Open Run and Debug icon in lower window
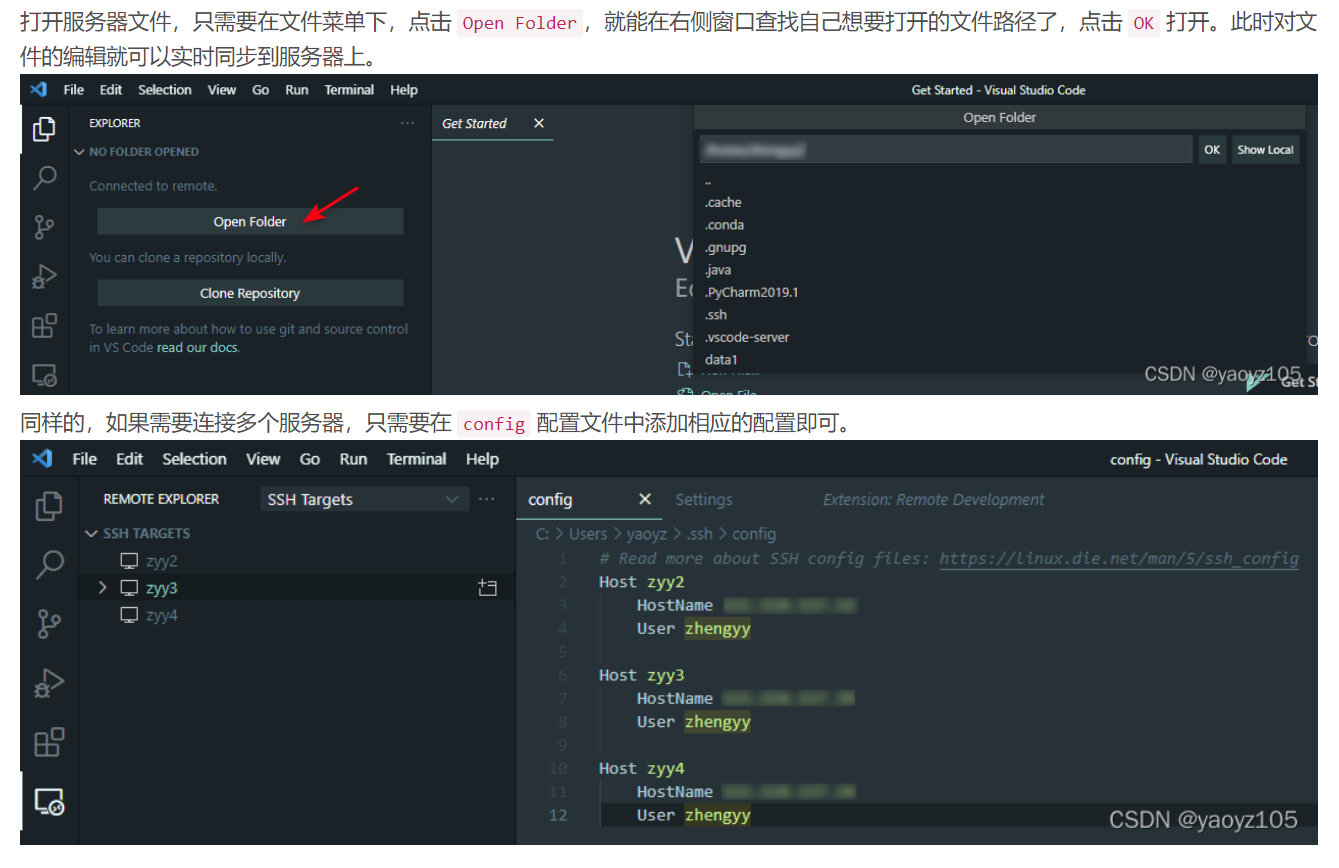This screenshot has width=1339, height=868. [x=49, y=683]
